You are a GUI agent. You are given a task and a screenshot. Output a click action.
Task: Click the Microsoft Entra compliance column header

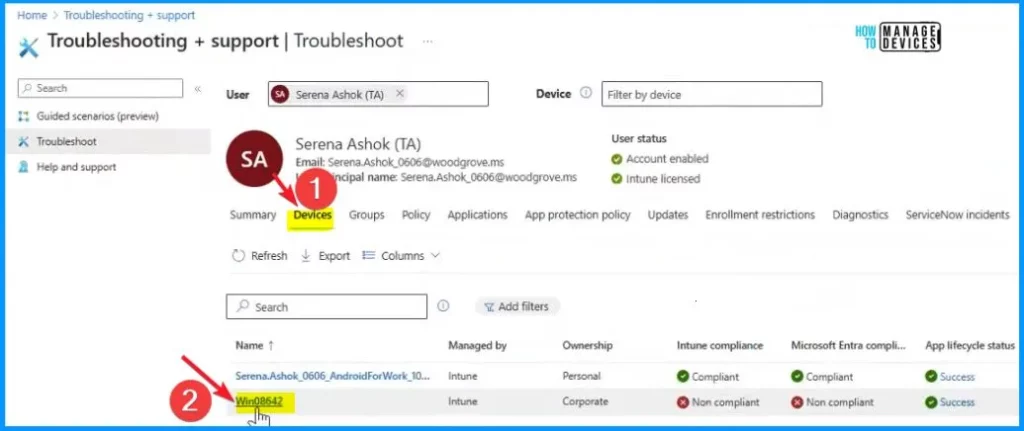[x=848, y=346]
